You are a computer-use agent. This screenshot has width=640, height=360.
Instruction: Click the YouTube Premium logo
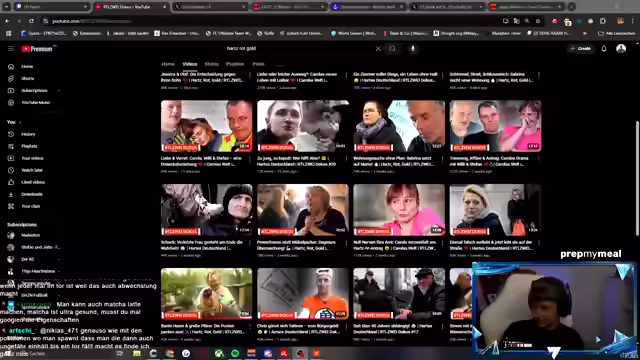37,49
